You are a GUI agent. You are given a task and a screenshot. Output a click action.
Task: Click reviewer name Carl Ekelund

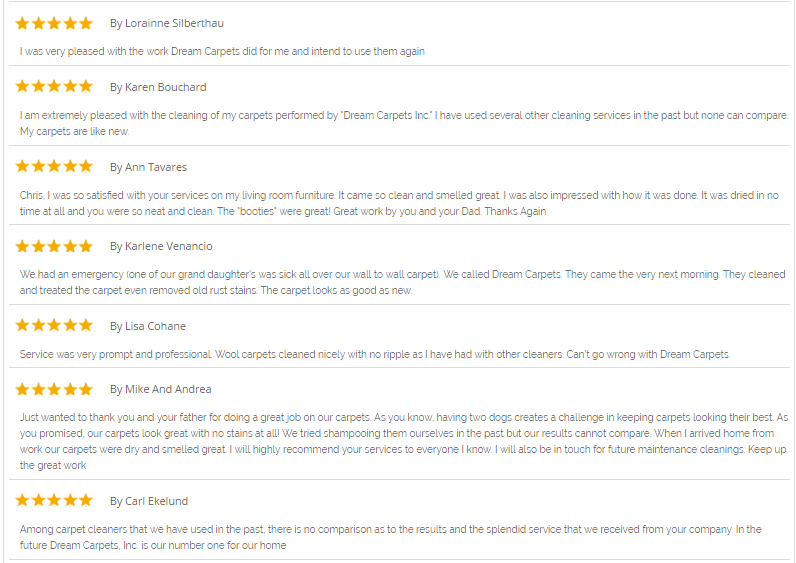(x=149, y=501)
